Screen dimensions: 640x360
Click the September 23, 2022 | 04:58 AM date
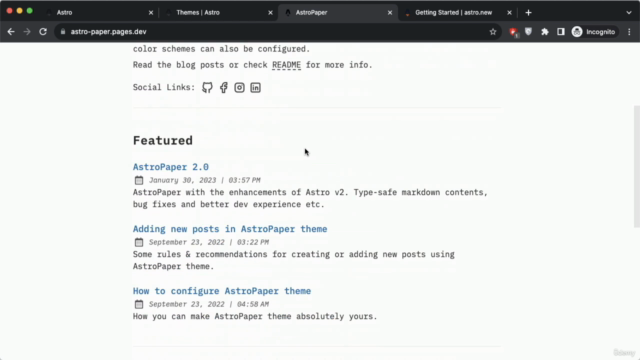(x=209, y=304)
